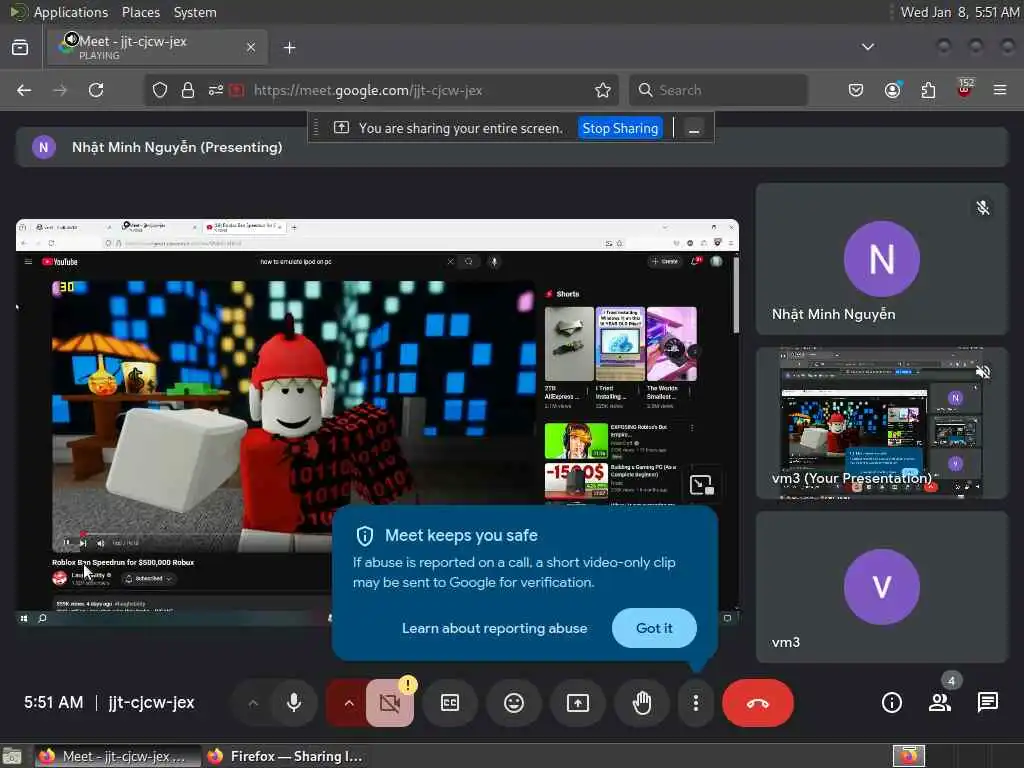Click the Nhật Minh Nguyễn (Presenting) label
Screen dimensions: 1024x768
[x=177, y=148]
